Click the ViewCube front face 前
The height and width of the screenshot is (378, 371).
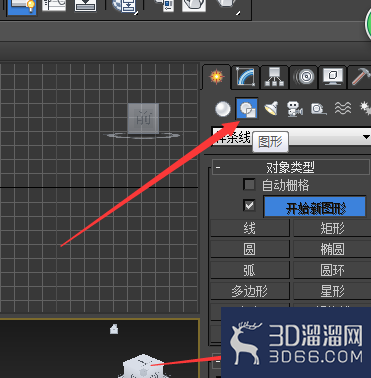click(x=143, y=118)
